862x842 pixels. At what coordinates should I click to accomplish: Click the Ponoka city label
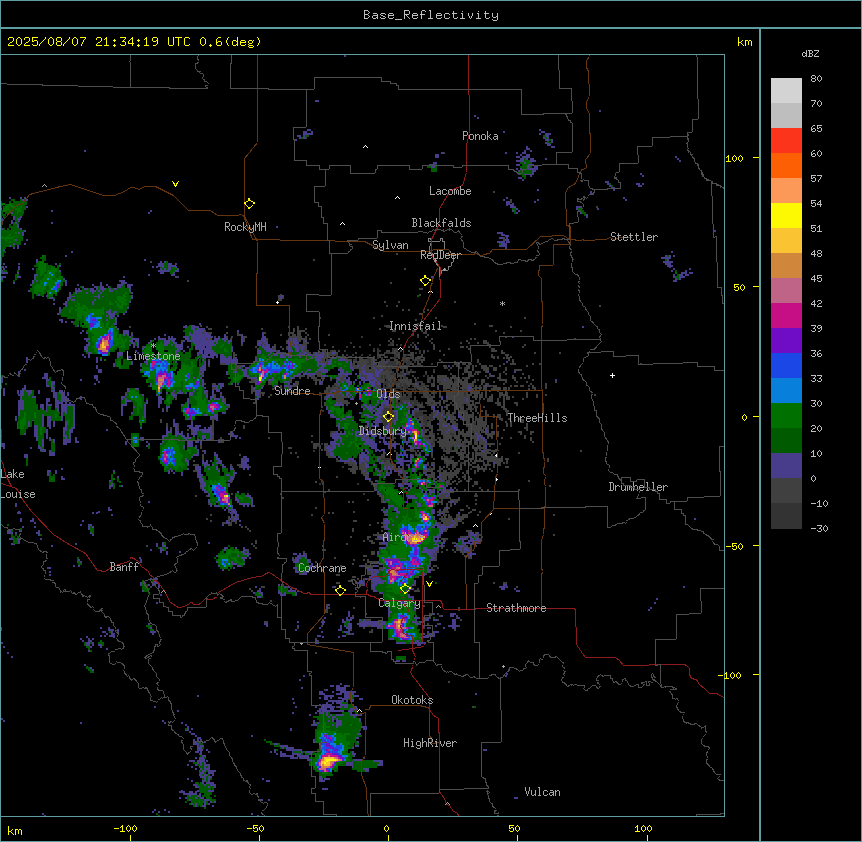click(480, 136)
